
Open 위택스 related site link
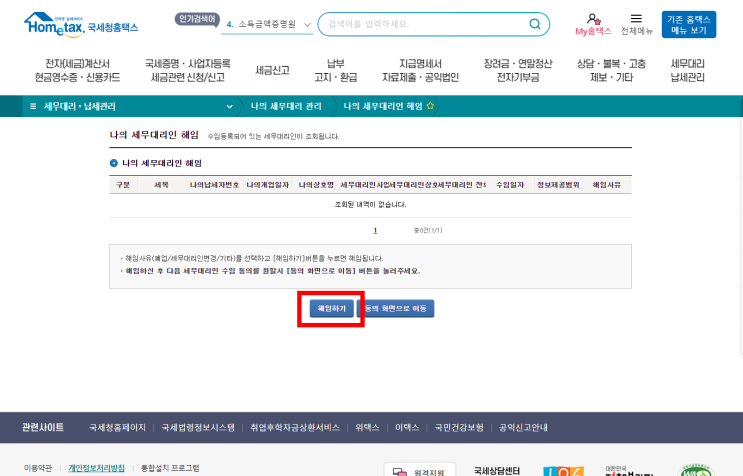tap(367, 428)
